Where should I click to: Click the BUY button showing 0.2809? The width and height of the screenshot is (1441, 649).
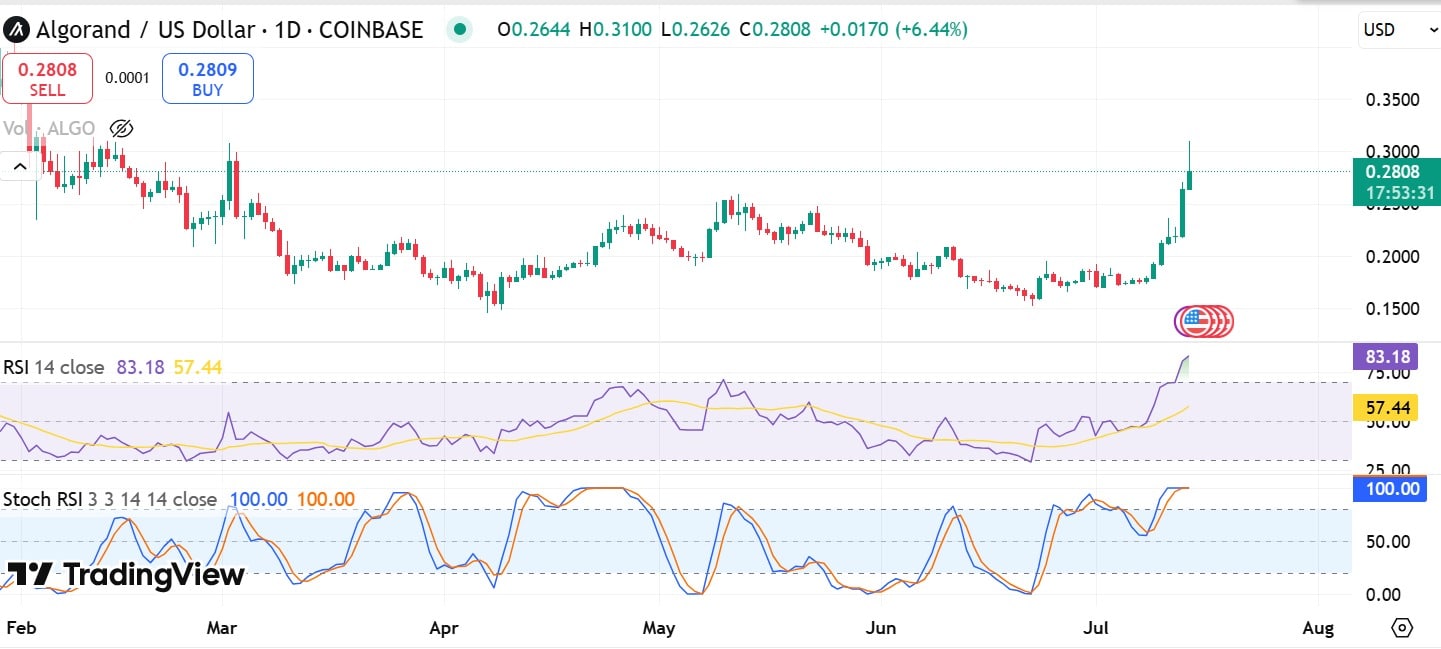(207, 78)
